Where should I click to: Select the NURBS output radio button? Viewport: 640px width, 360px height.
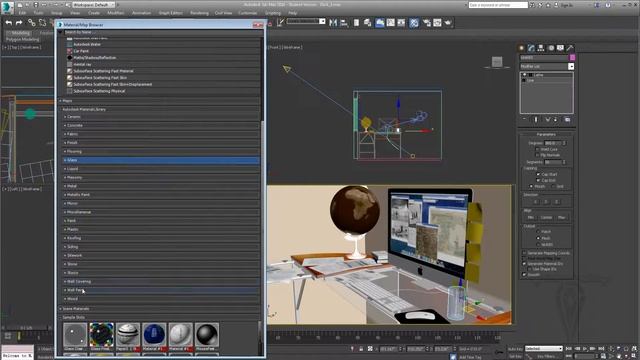[538, 244]
